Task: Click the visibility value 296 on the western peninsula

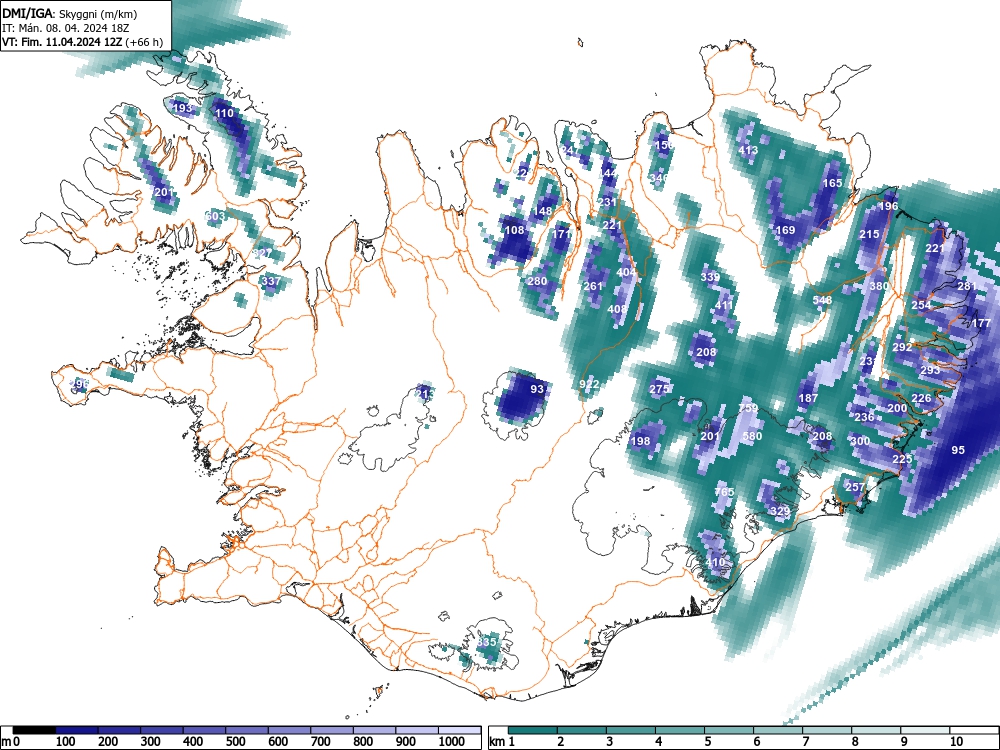Action: [78, 384]
